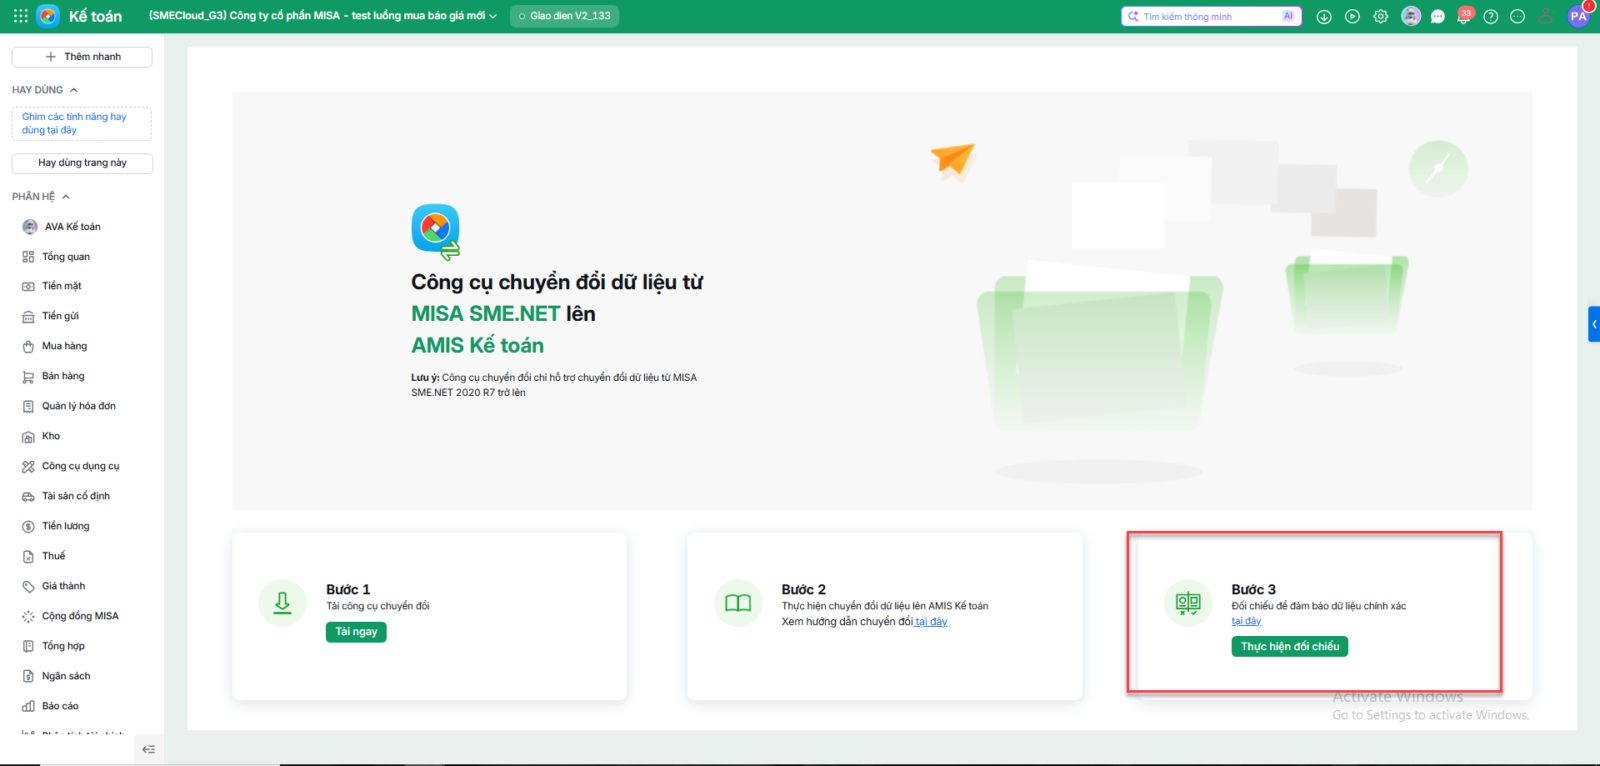Click the Tải ngay button
This screenshot has width=1600, height=766.
356,632
